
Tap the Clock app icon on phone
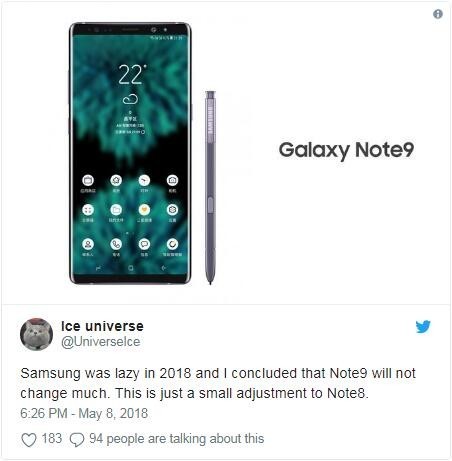tap(144, 180)
